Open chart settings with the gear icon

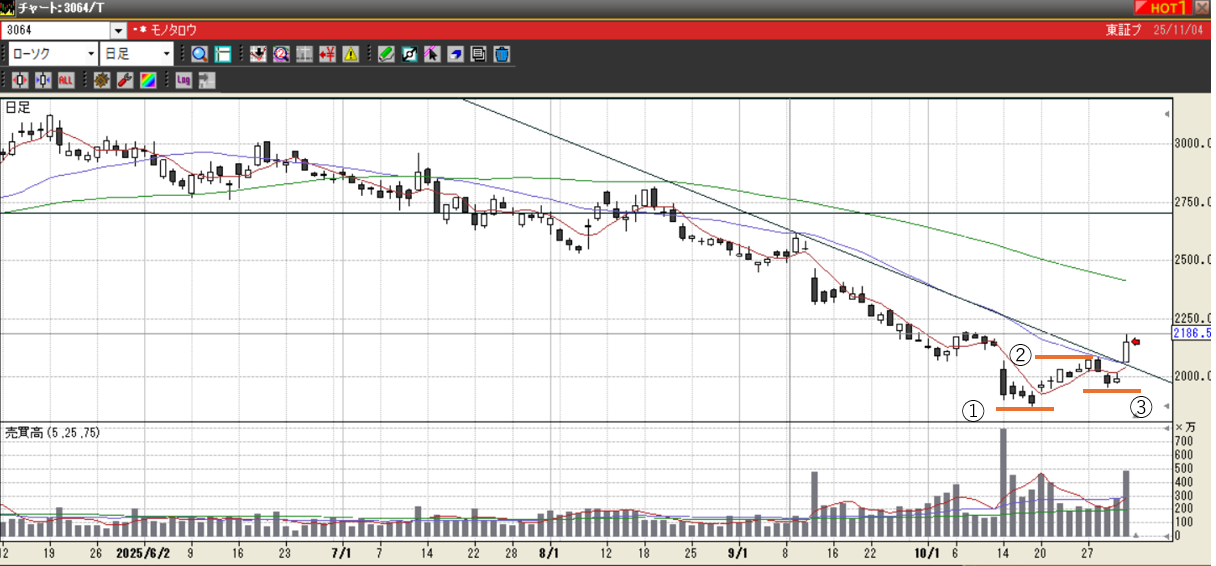point(101,80)
